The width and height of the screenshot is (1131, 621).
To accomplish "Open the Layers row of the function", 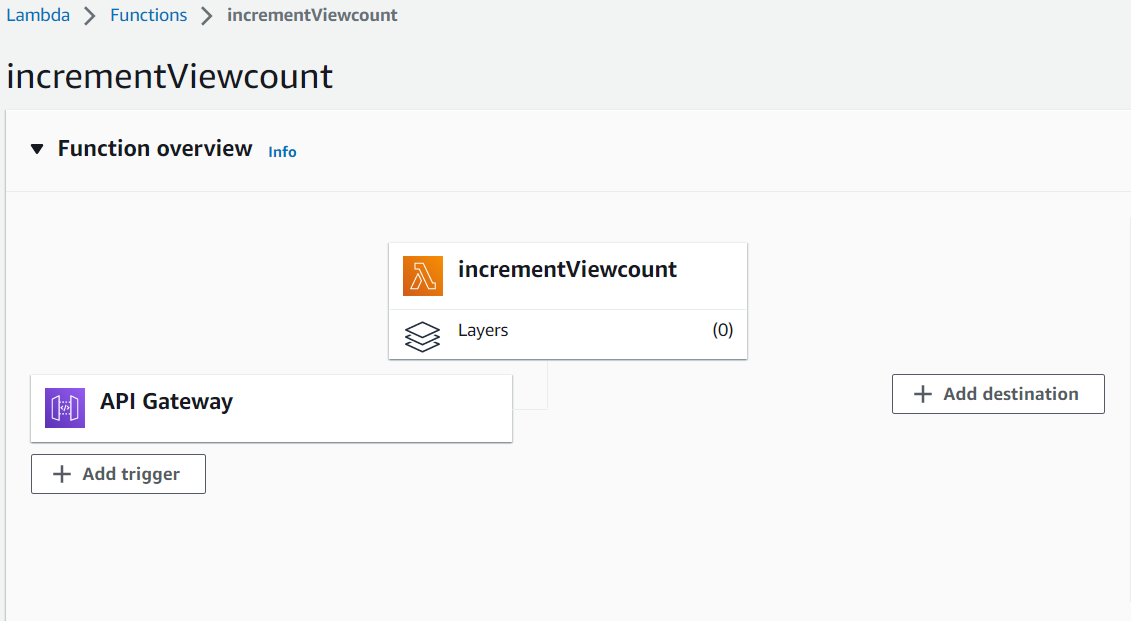I will pos(568,335).
